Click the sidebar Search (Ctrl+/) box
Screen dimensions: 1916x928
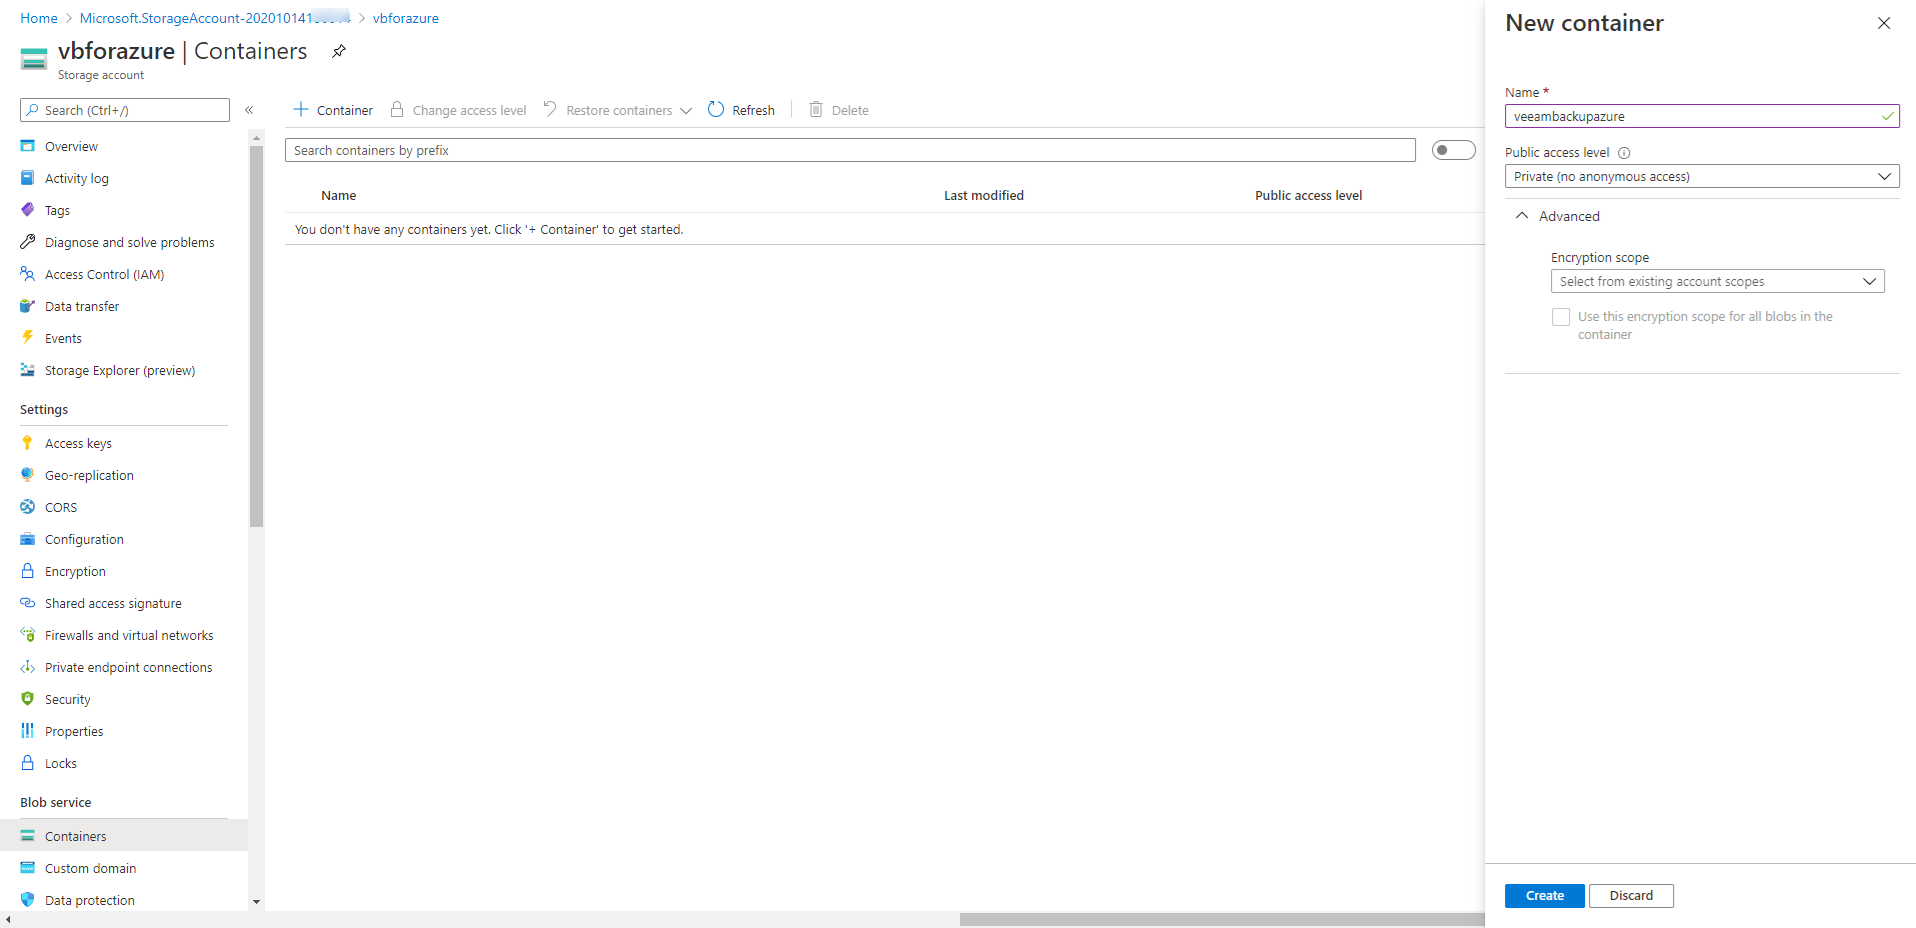125,110
